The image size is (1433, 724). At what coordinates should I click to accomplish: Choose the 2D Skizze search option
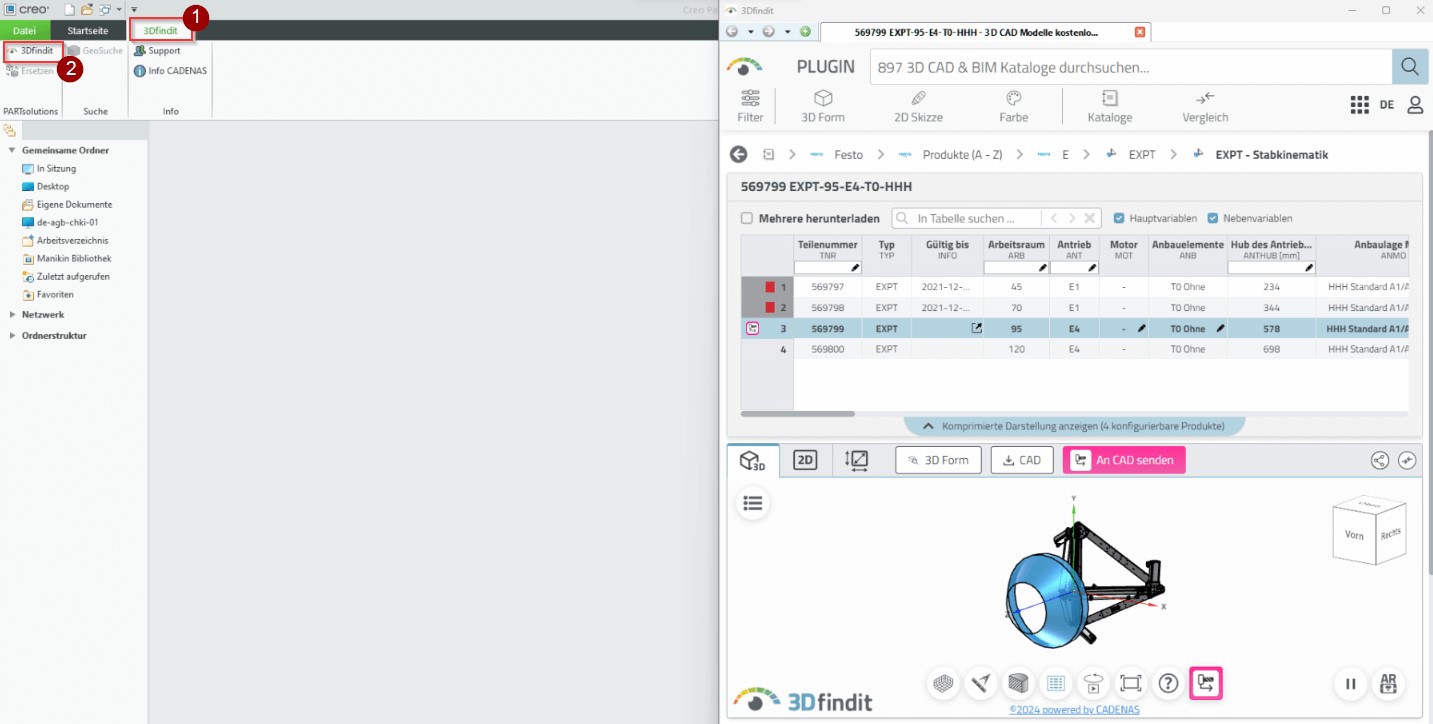(918, 106)
